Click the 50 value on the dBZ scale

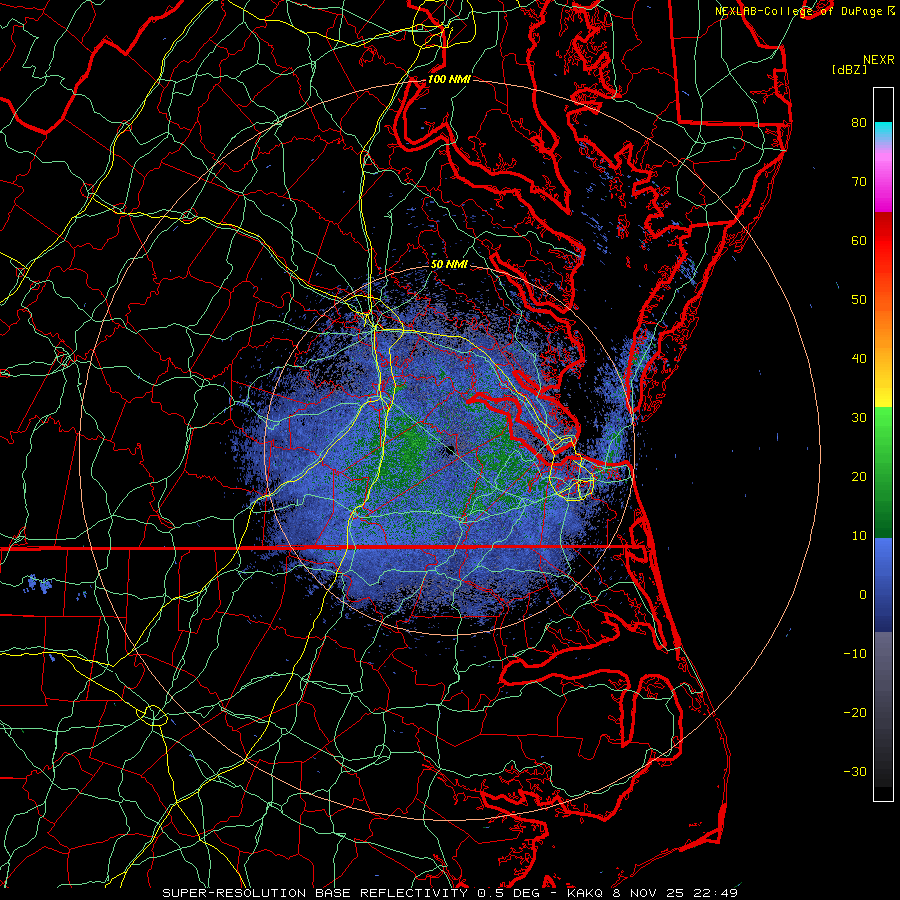point(859,300)
